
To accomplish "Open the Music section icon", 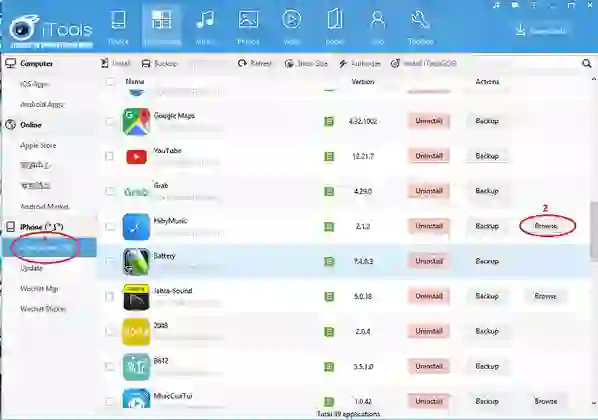I will tap(205, 20).
